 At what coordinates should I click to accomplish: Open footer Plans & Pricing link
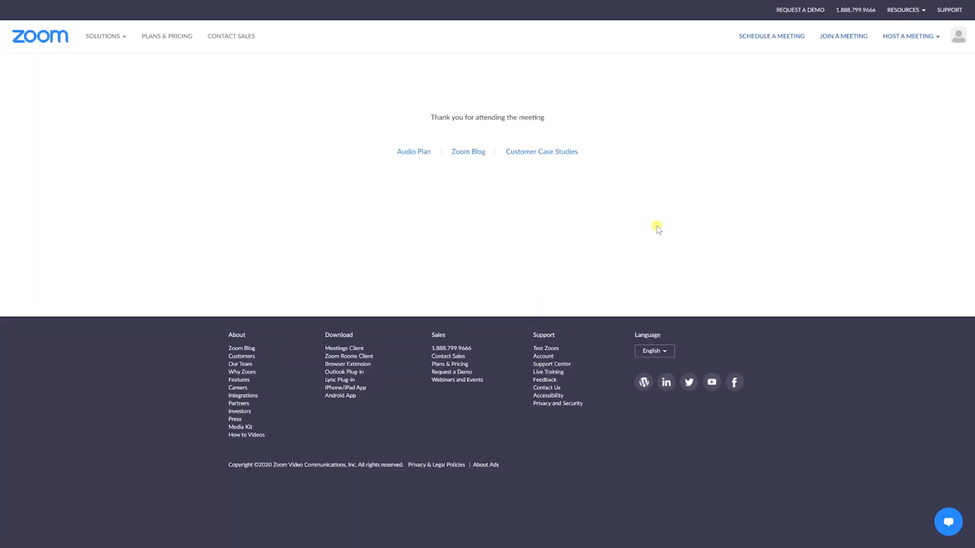[x=450, y=364]
